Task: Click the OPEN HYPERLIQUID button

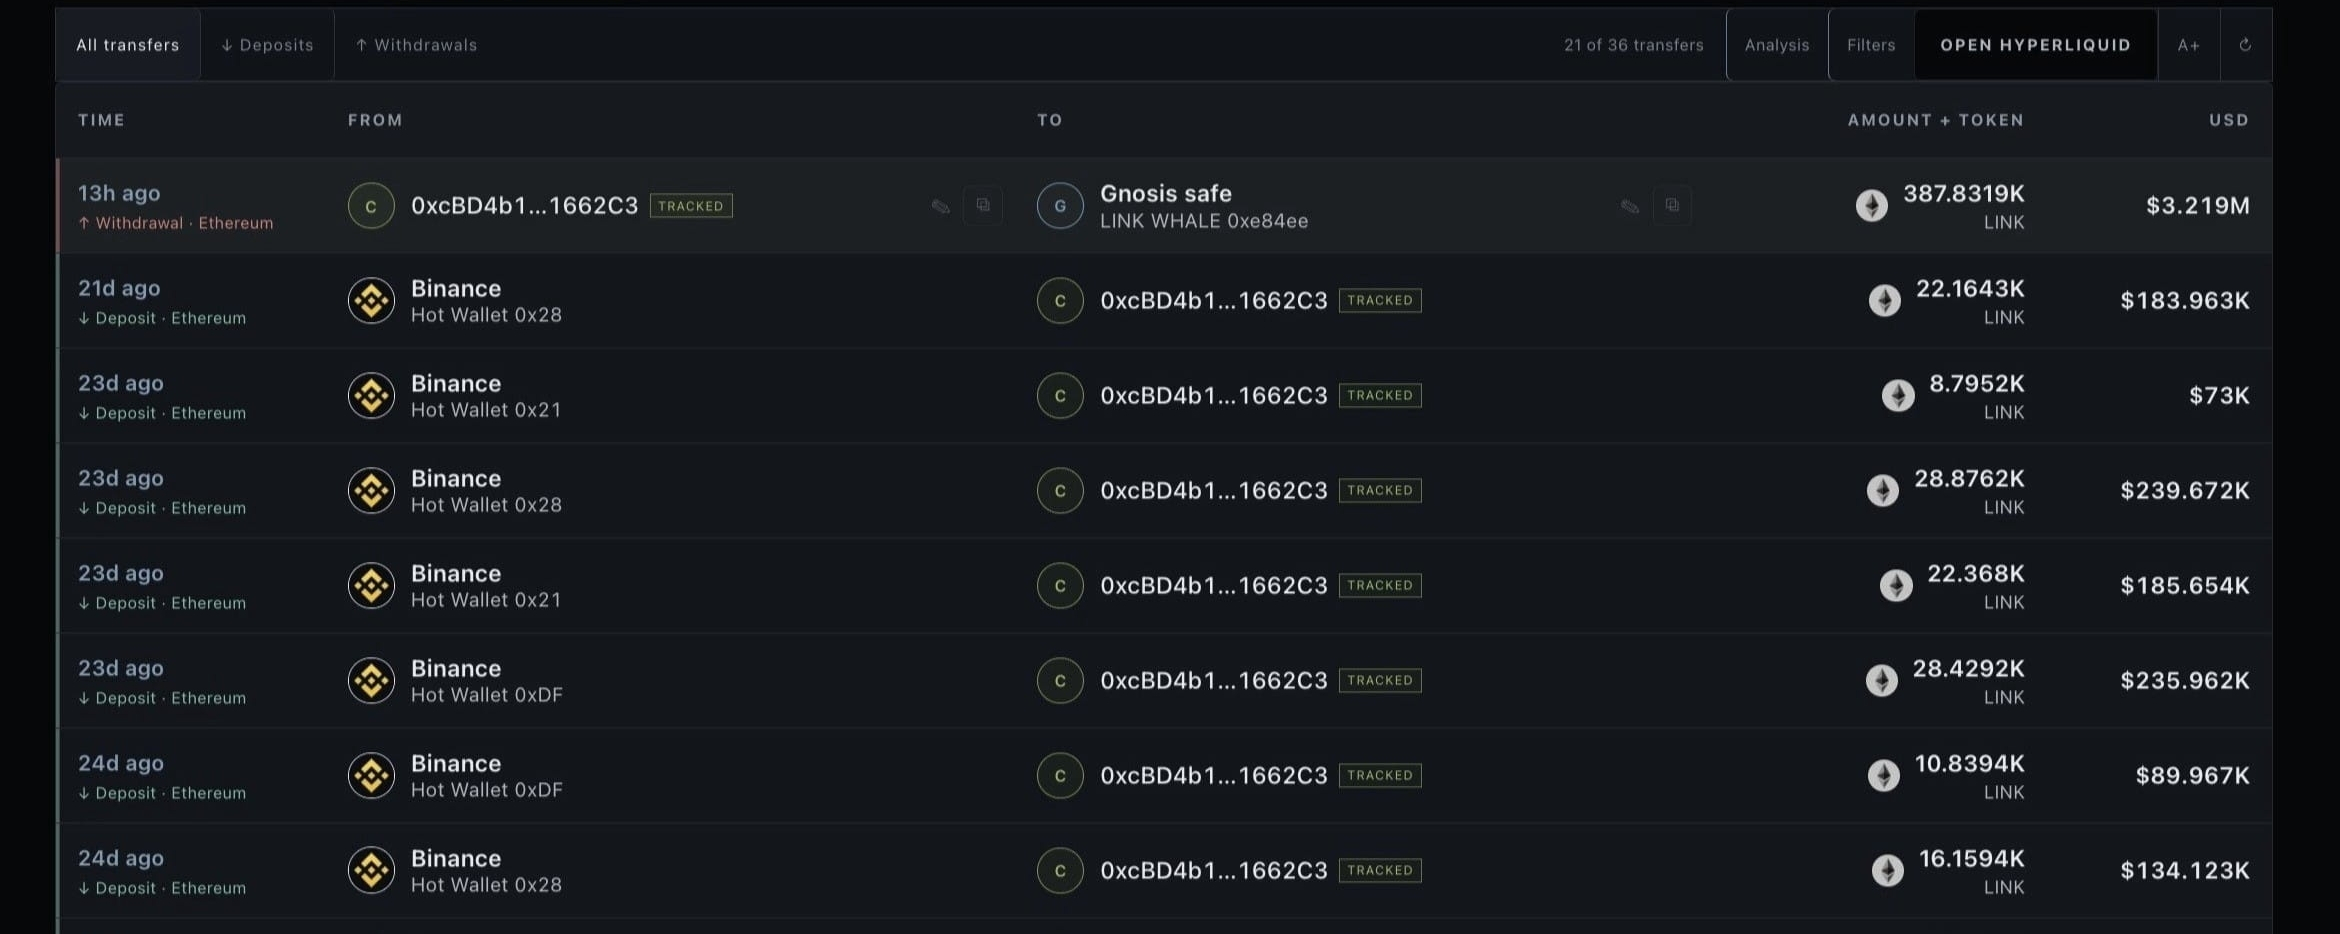Action: pyautogui.click(x=2035, y=45)
